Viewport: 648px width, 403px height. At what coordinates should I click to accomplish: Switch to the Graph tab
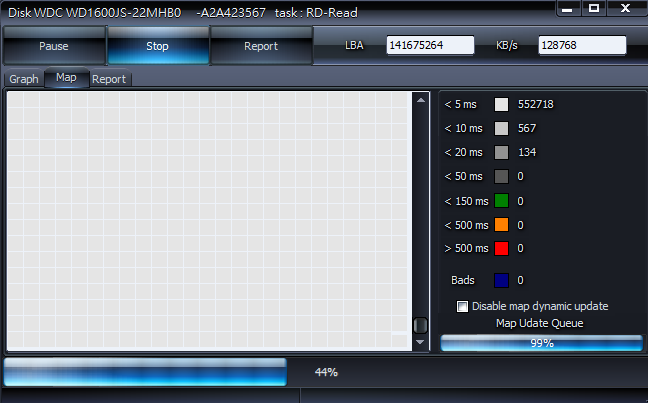[x=24, y=79]
